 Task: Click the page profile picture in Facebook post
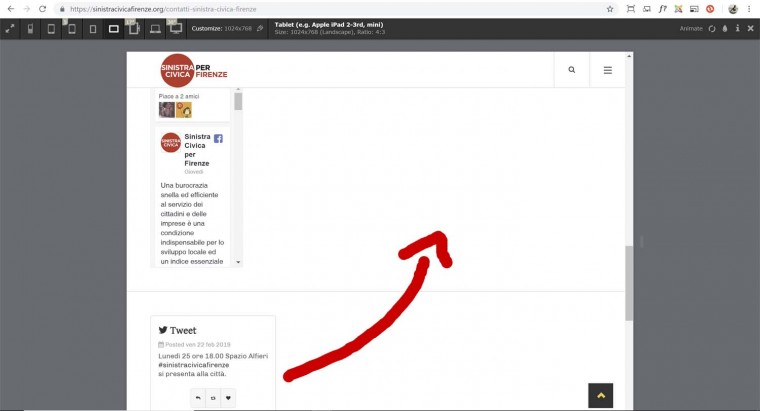171,142
